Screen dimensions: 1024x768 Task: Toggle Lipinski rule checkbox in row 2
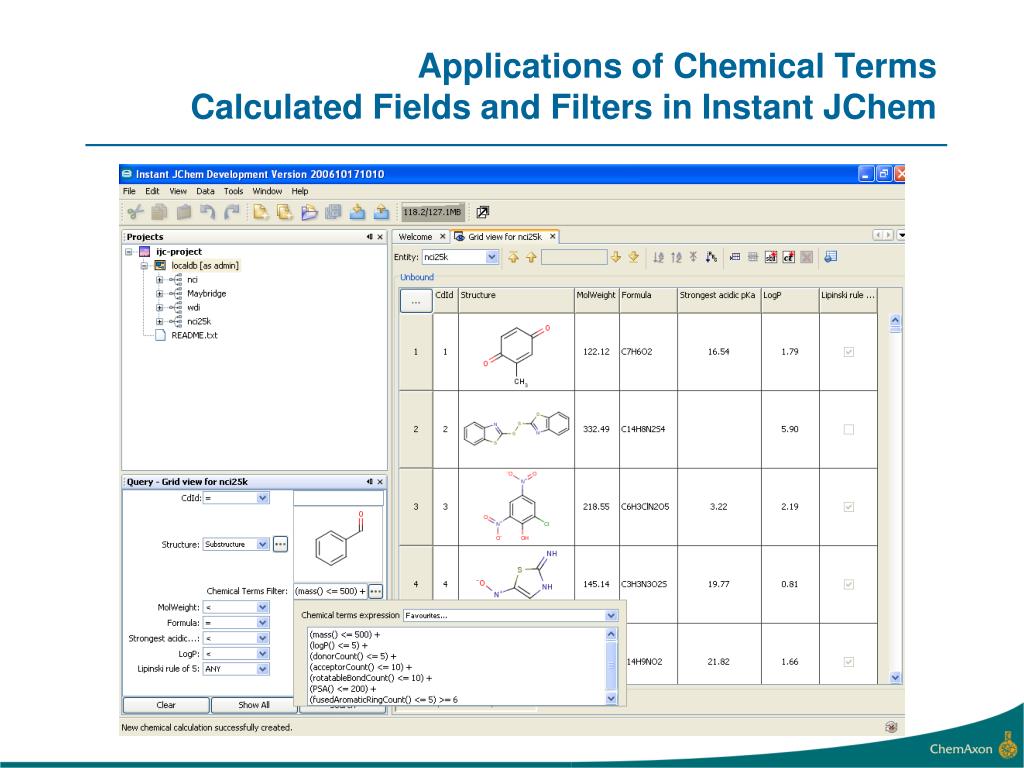click(x=849, y=430)
